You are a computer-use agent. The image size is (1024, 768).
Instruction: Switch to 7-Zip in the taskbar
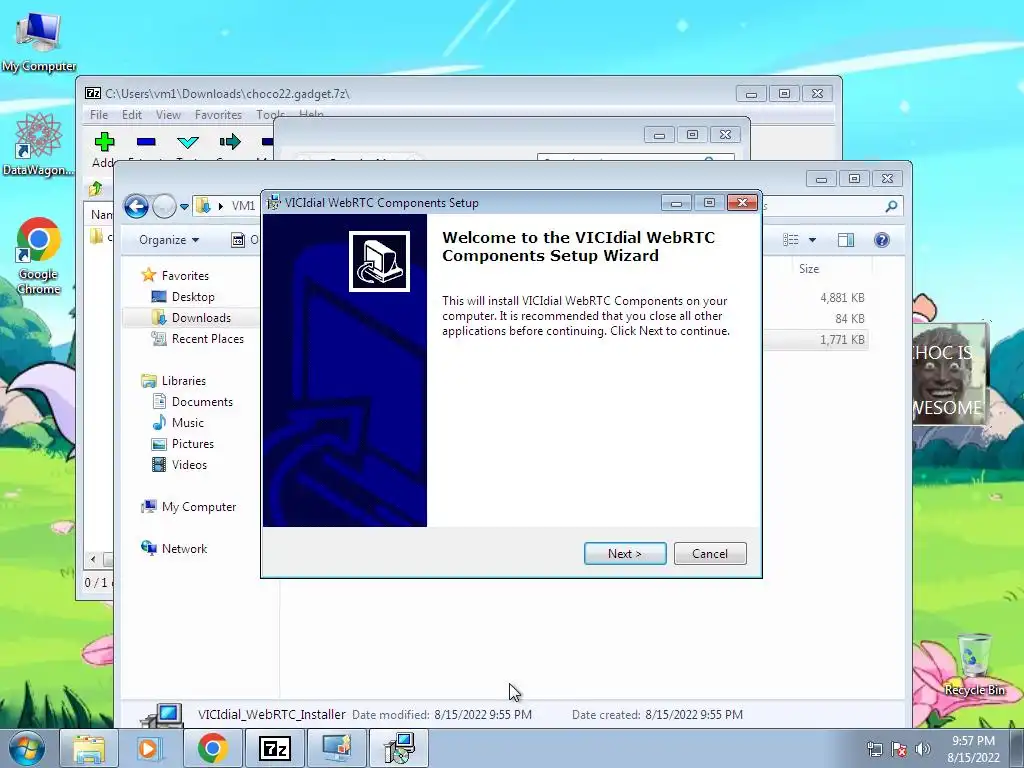coord(274,748)
